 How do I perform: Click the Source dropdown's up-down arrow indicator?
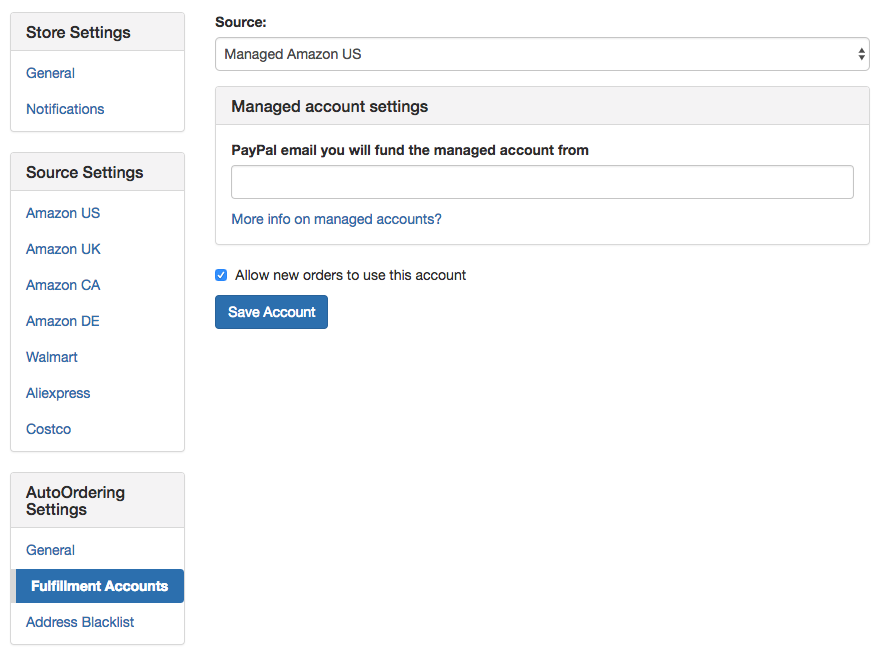[x=861, y=54]
